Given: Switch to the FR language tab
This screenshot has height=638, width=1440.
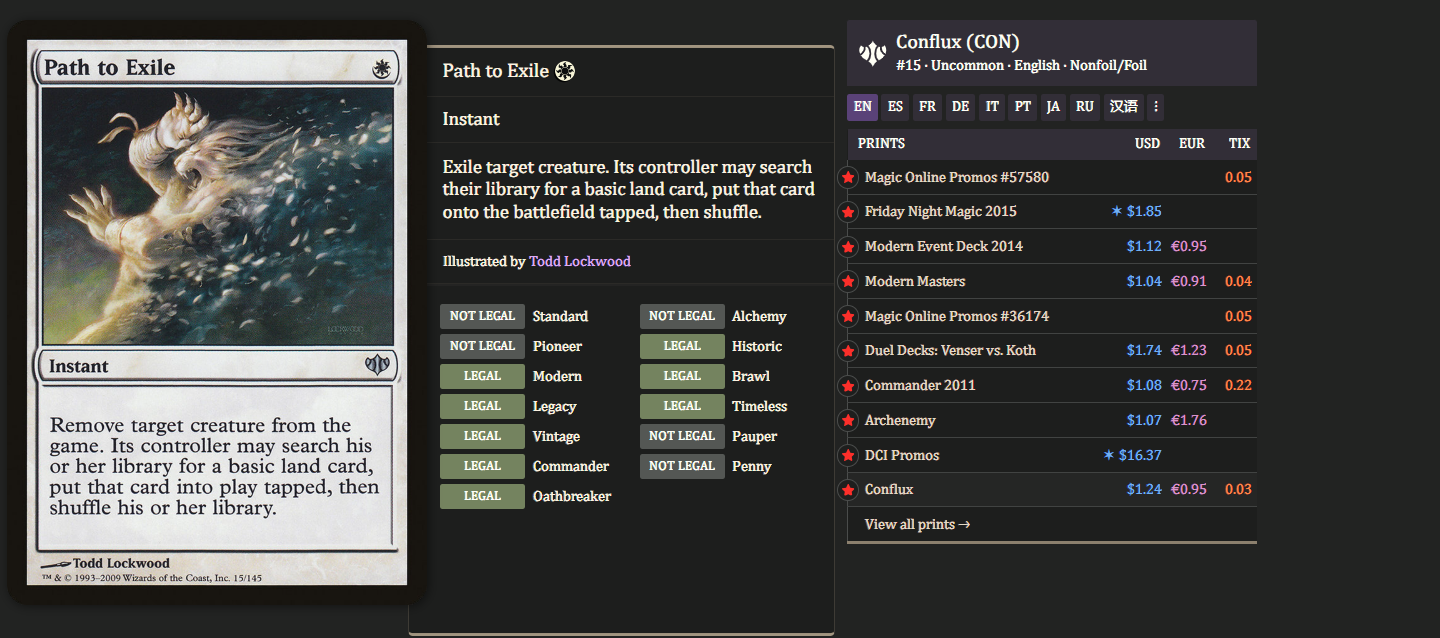Looking at the screenshot, I should 928,107.
